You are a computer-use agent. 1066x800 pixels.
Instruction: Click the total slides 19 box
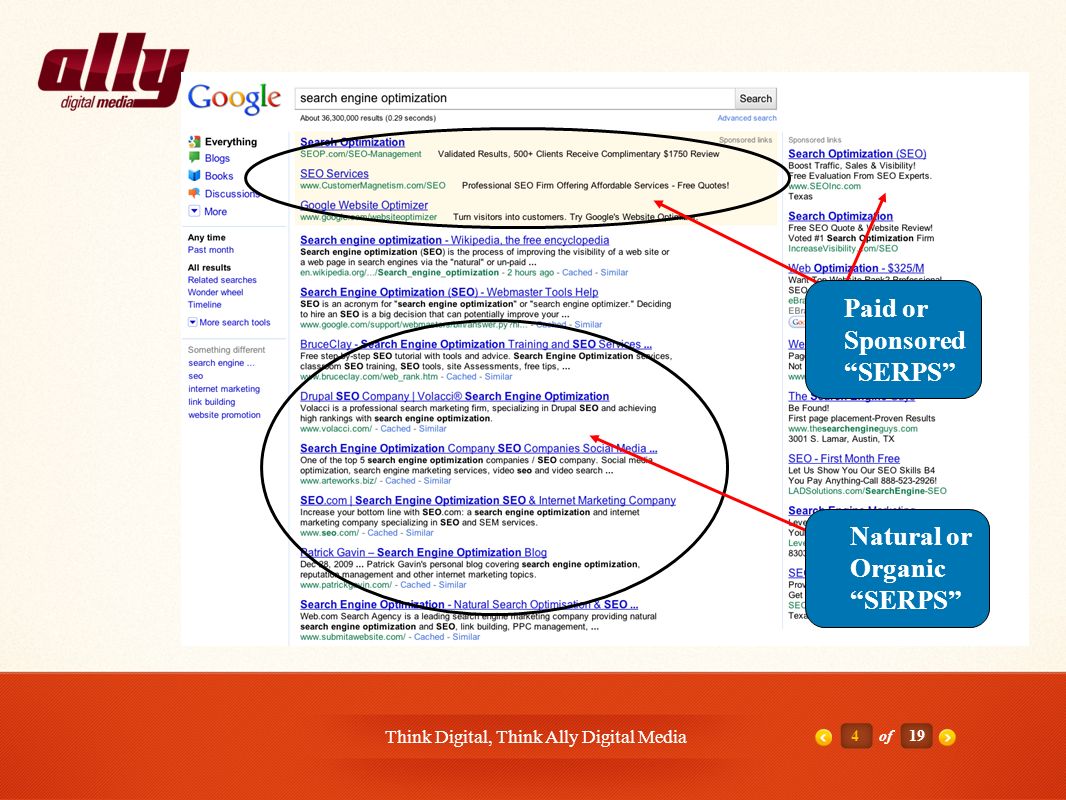(916, 735)
